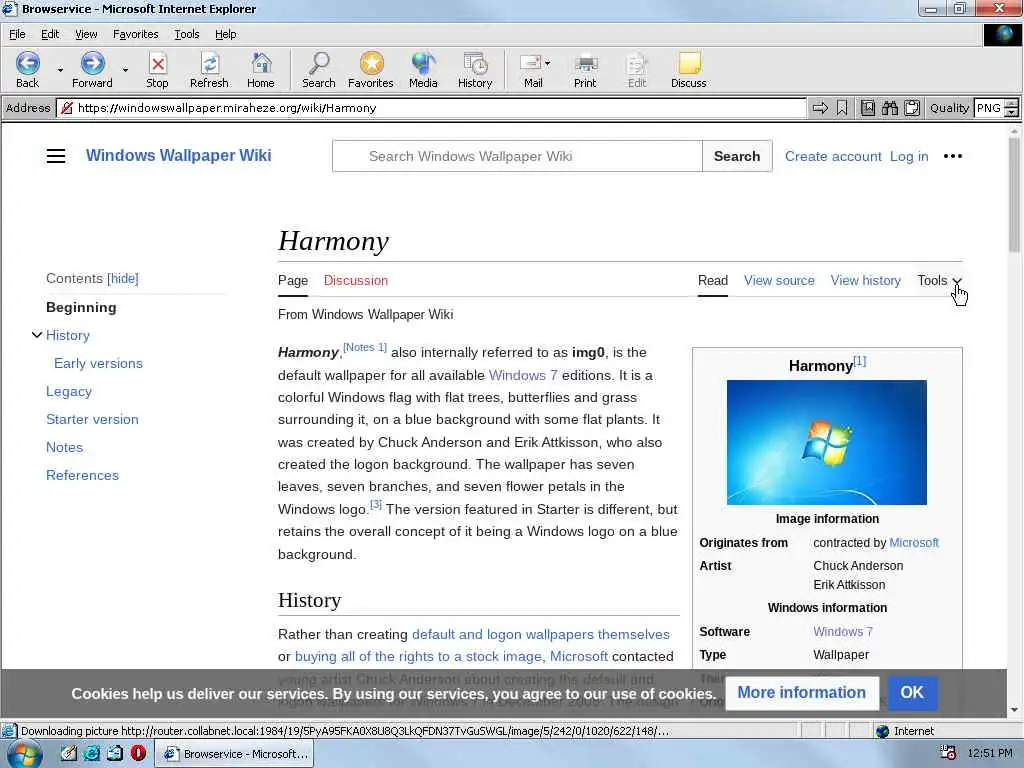This screenshot has width=1024, height=768.
Task: Open the Forward button history dropdown arrow
Action: [x=125, y=70]
